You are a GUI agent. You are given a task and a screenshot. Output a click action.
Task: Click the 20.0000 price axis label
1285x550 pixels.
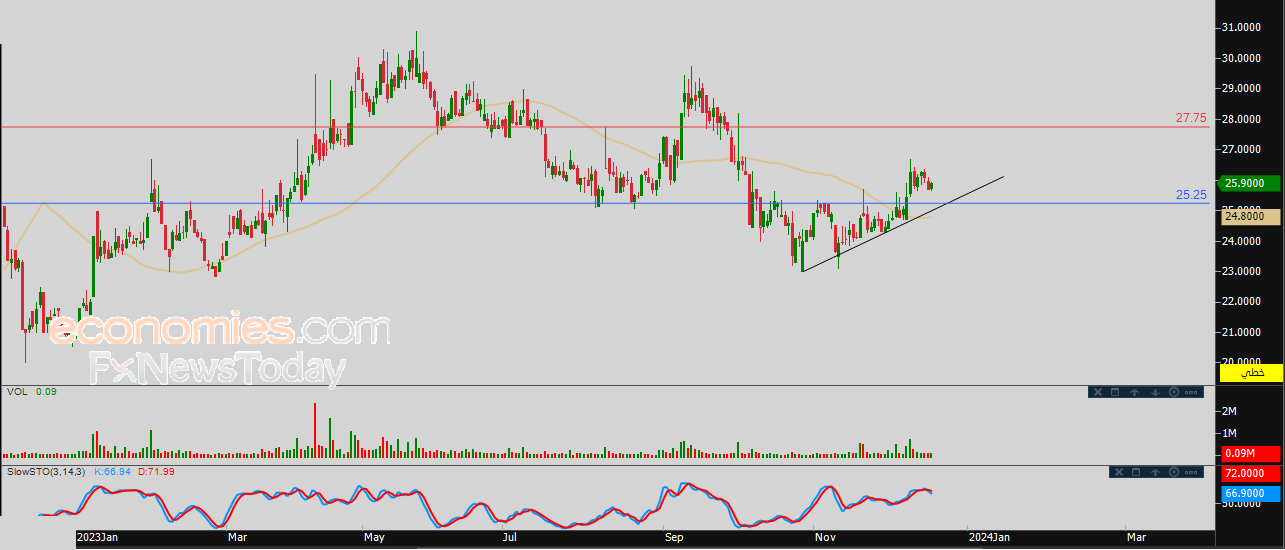(x=1241, y=362)
